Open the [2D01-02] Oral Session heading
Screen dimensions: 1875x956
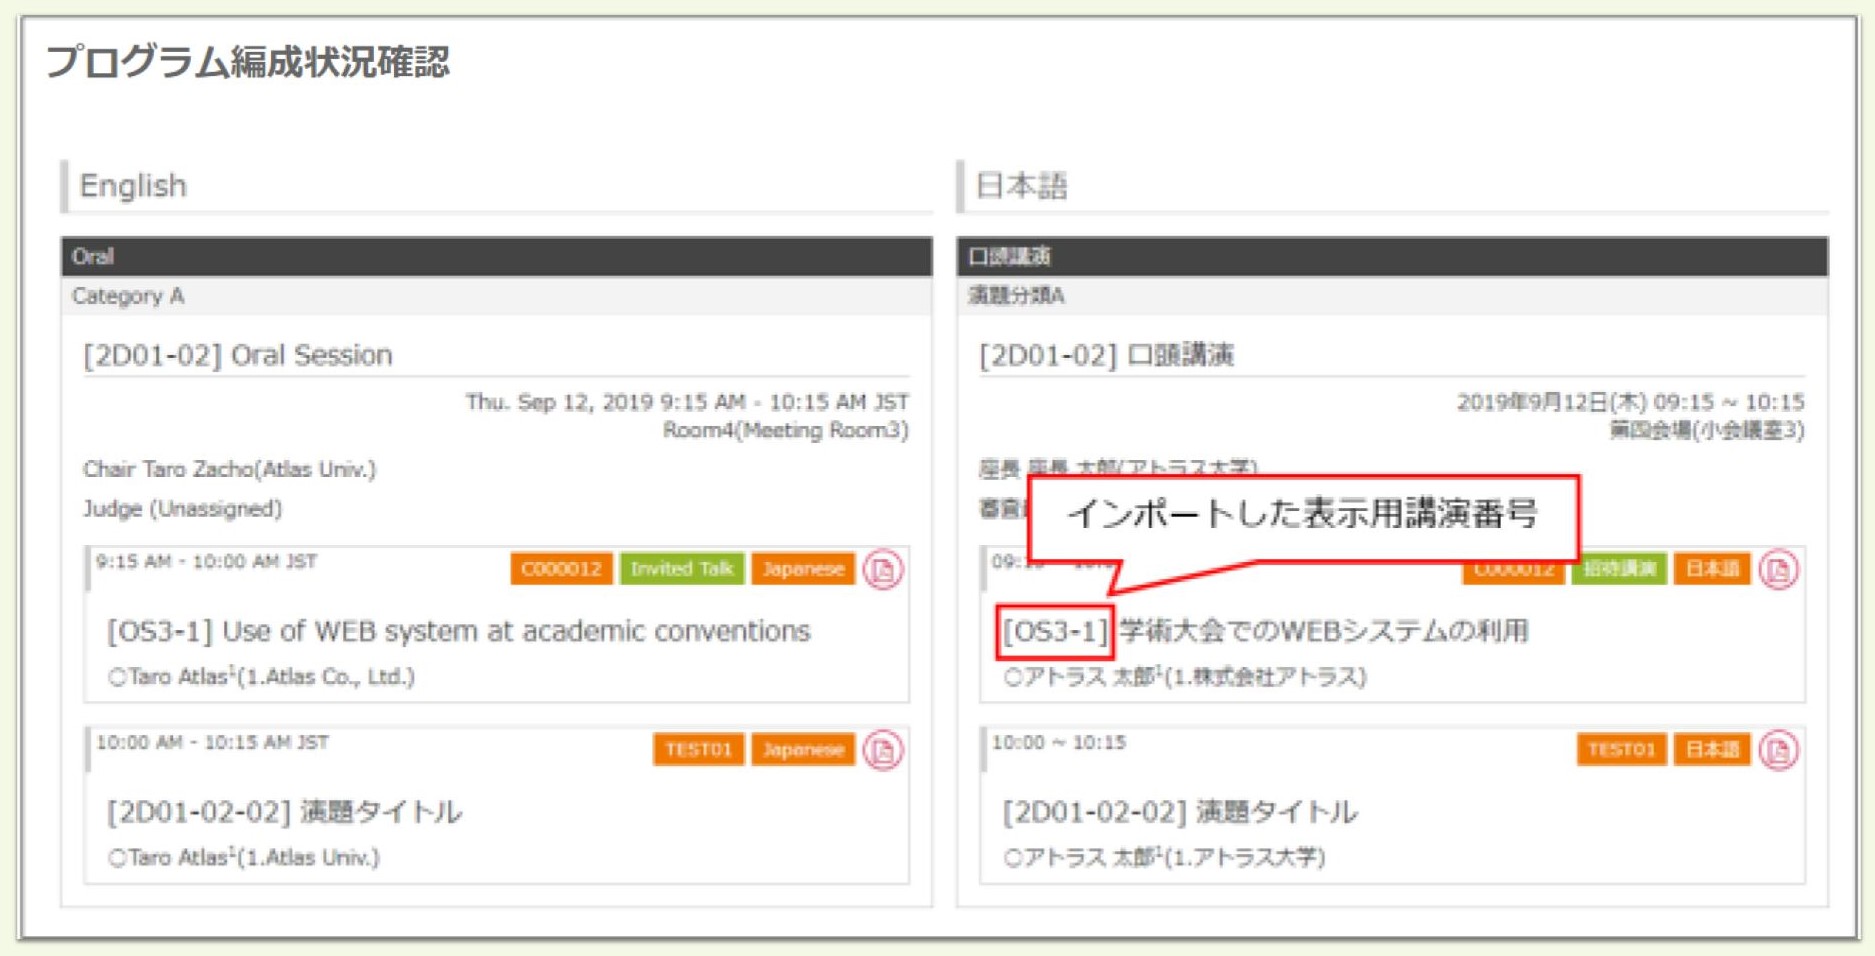238,355
